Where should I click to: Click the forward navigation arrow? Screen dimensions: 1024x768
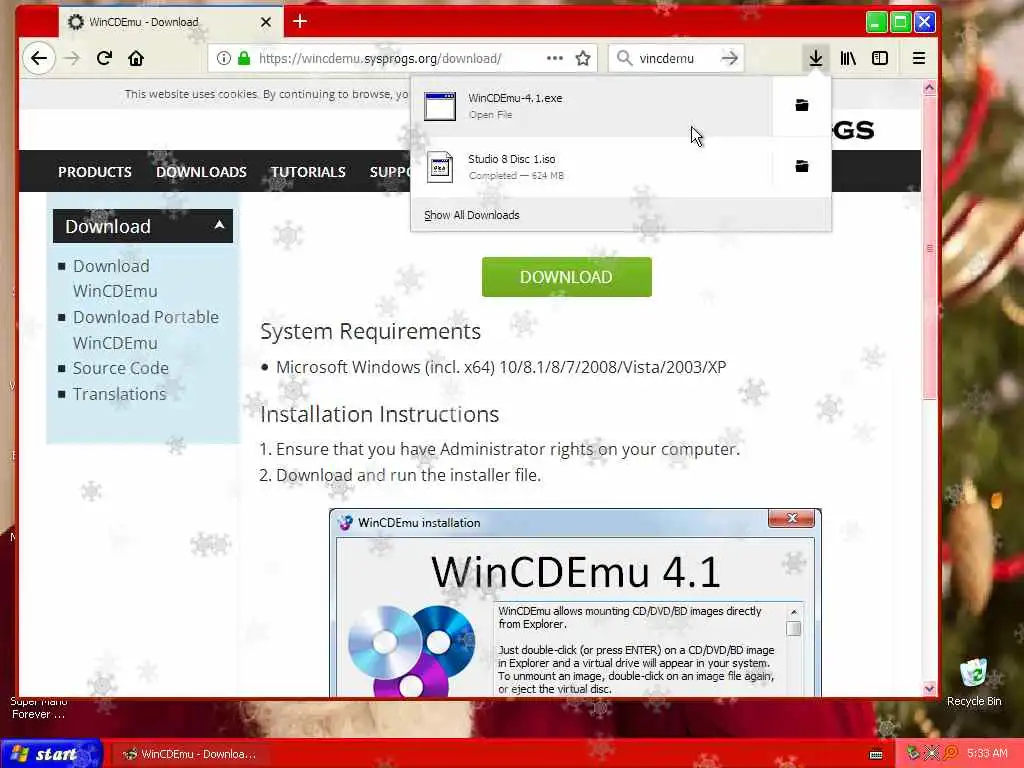click(72, 58)
